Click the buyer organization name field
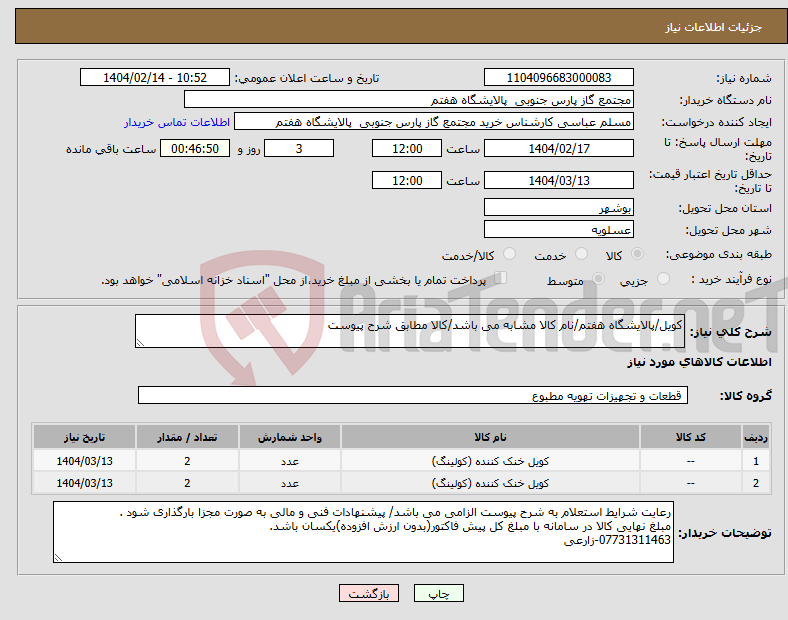Screen dimensions: 788x620 pyautogui.click(x=409, y=99)
